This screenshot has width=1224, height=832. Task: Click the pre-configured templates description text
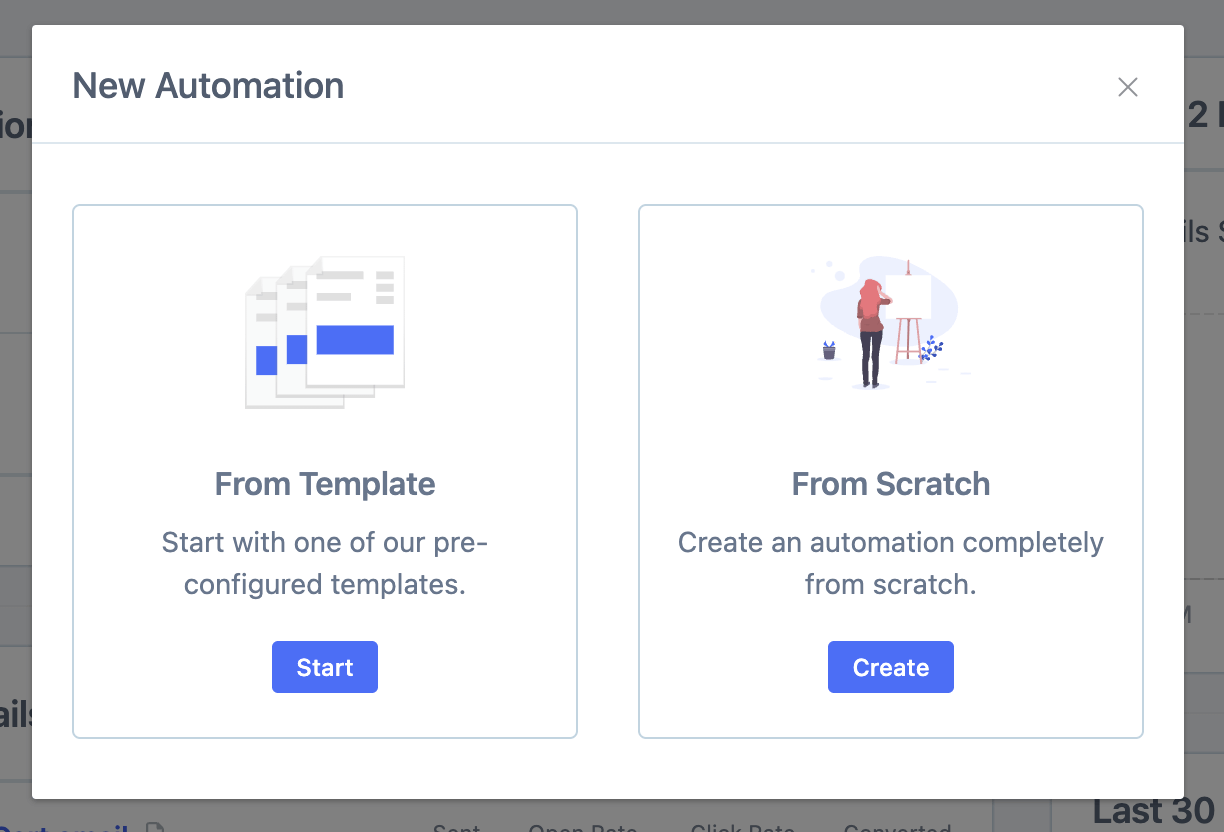pos(324,563)
